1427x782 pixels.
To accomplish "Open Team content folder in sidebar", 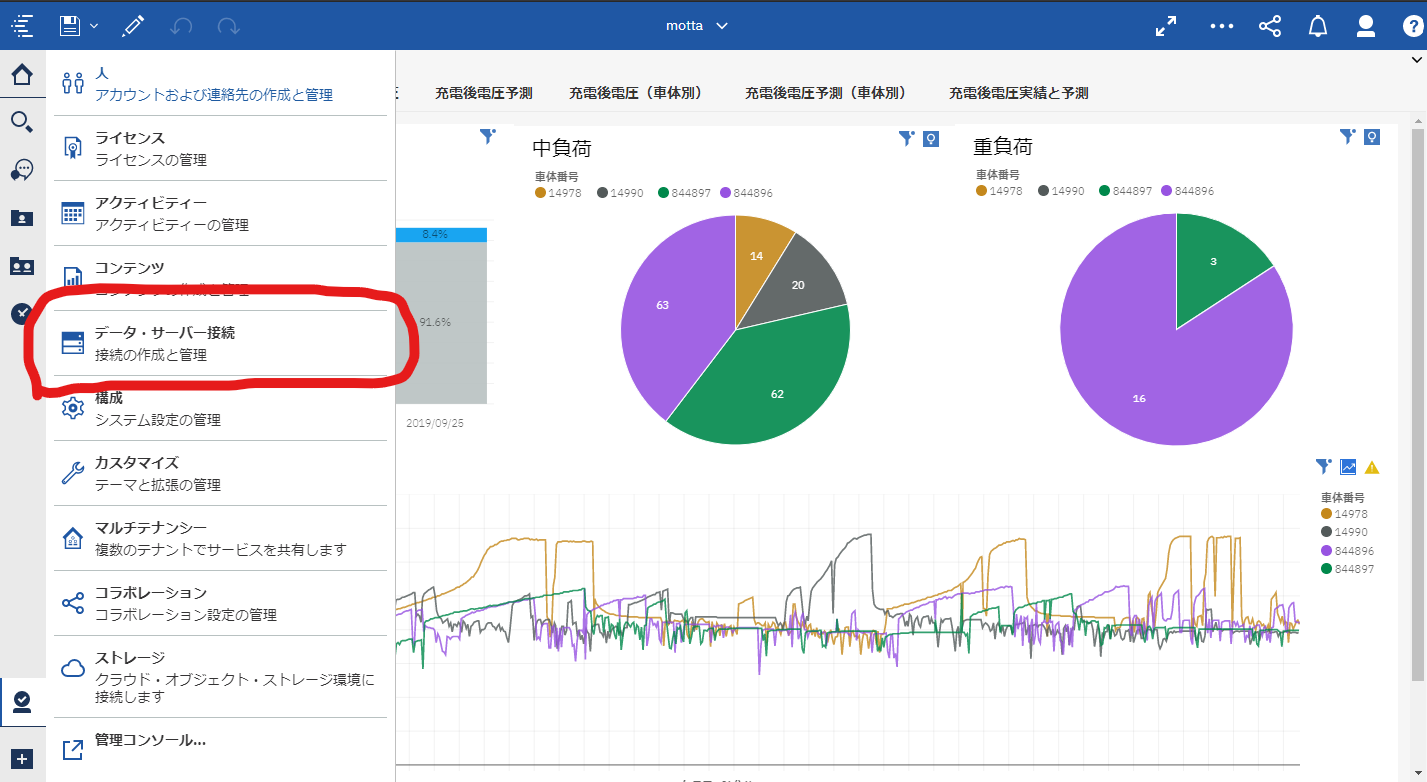I will point(22,265).
